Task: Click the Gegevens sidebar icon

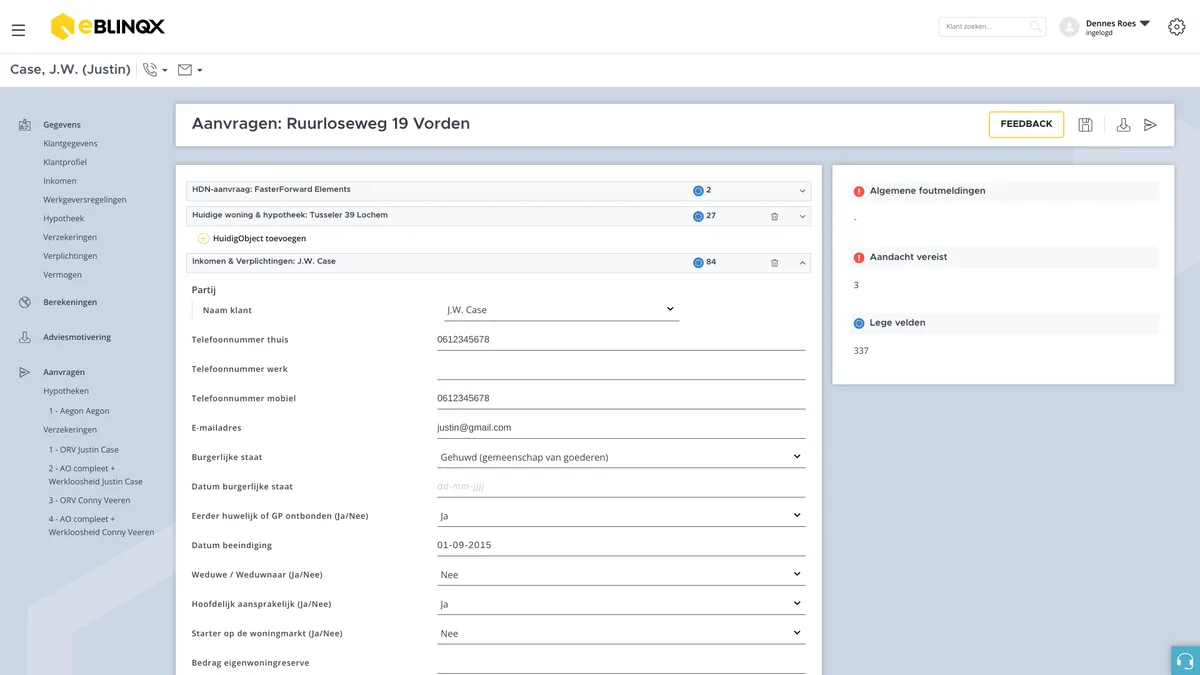Action: coord(25,125)
